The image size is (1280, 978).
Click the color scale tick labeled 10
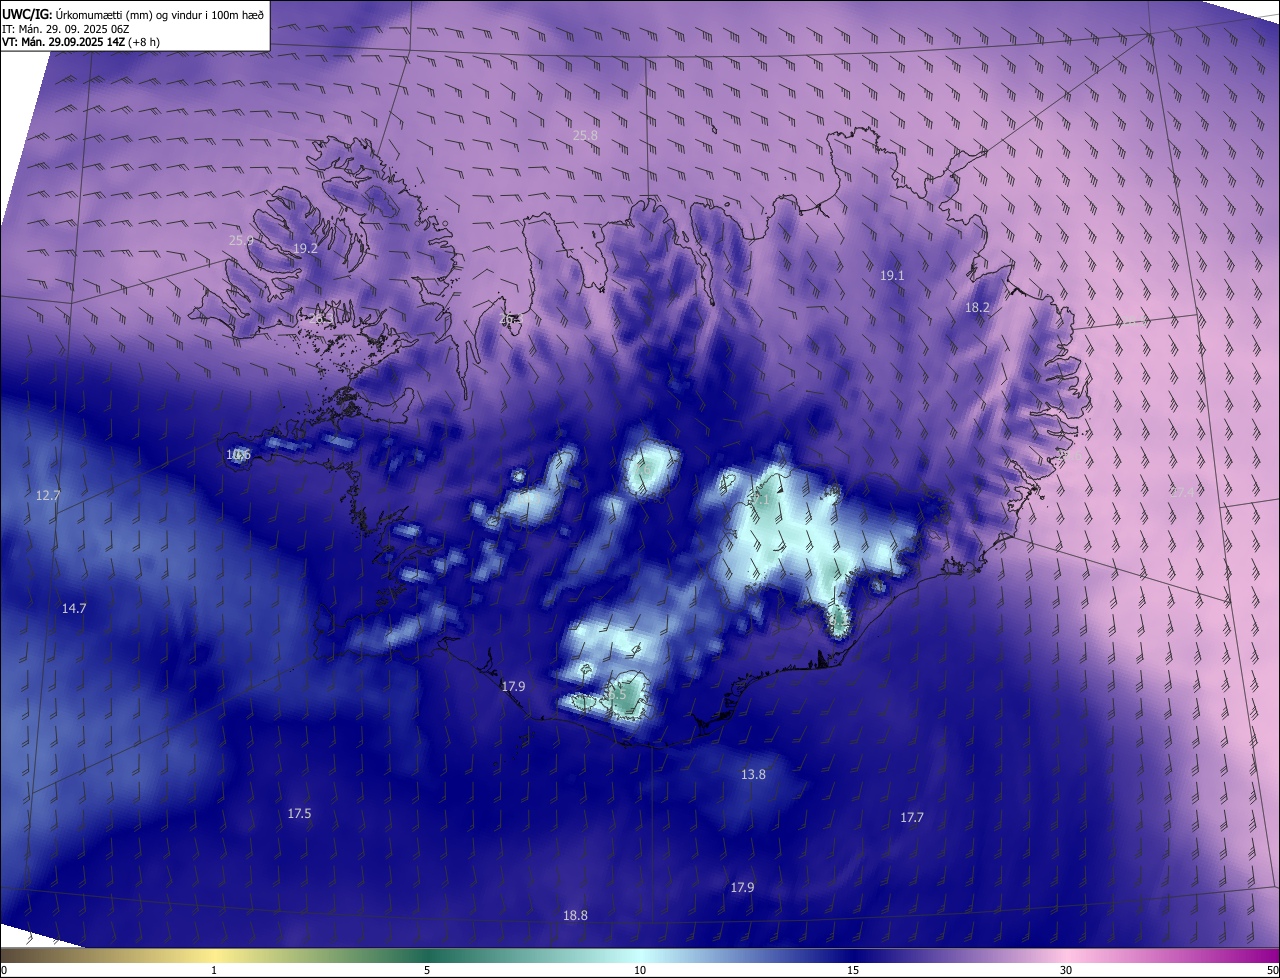tap(640, 970)
